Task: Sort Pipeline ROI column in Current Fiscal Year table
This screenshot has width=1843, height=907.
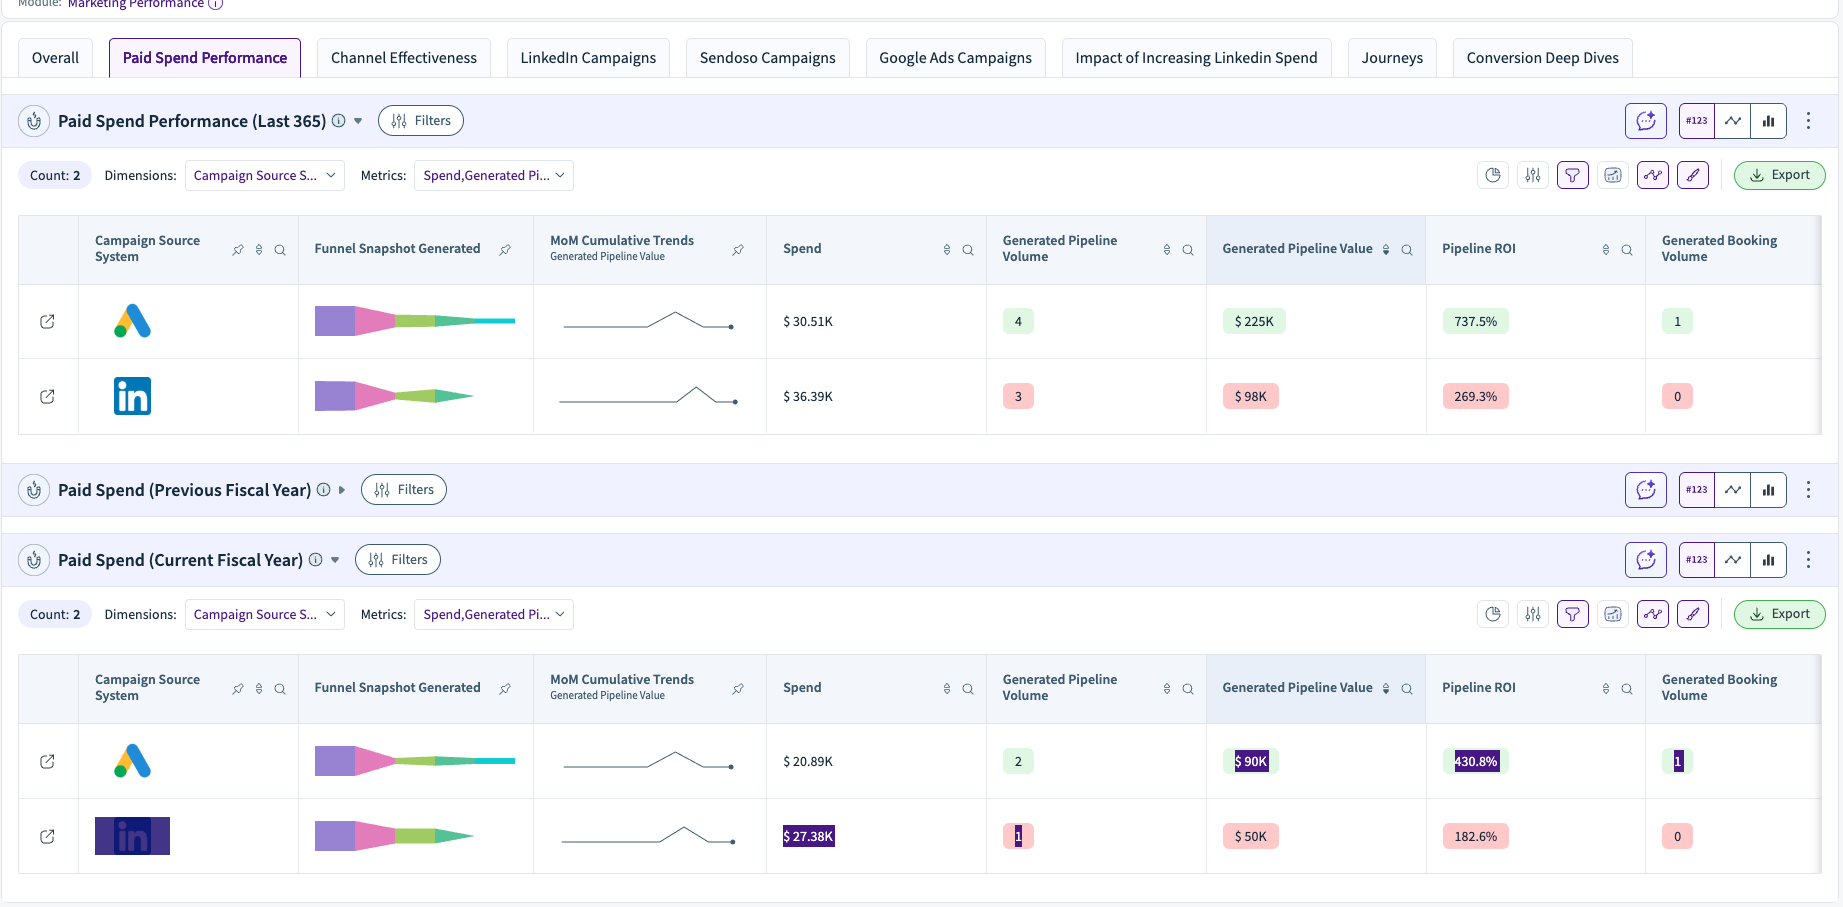Action: click(1606, 688)
